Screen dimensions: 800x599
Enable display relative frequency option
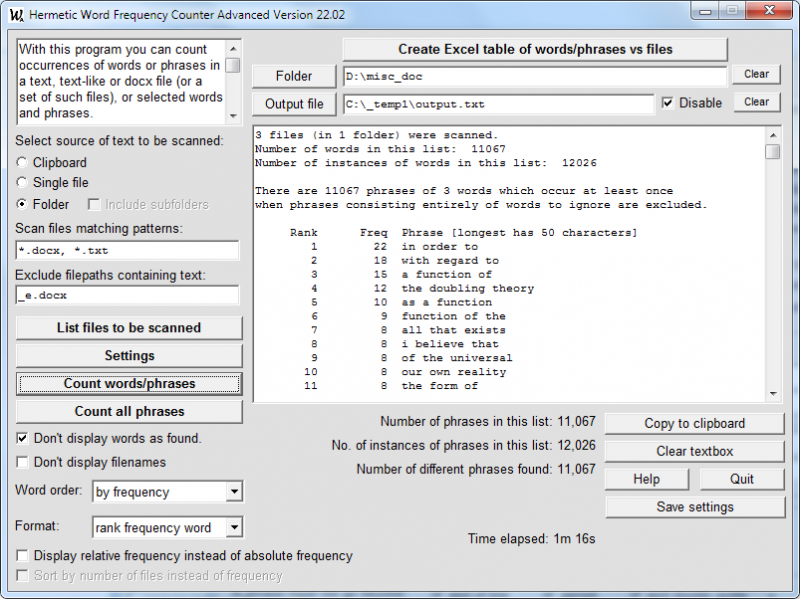(x=23, y=555)
